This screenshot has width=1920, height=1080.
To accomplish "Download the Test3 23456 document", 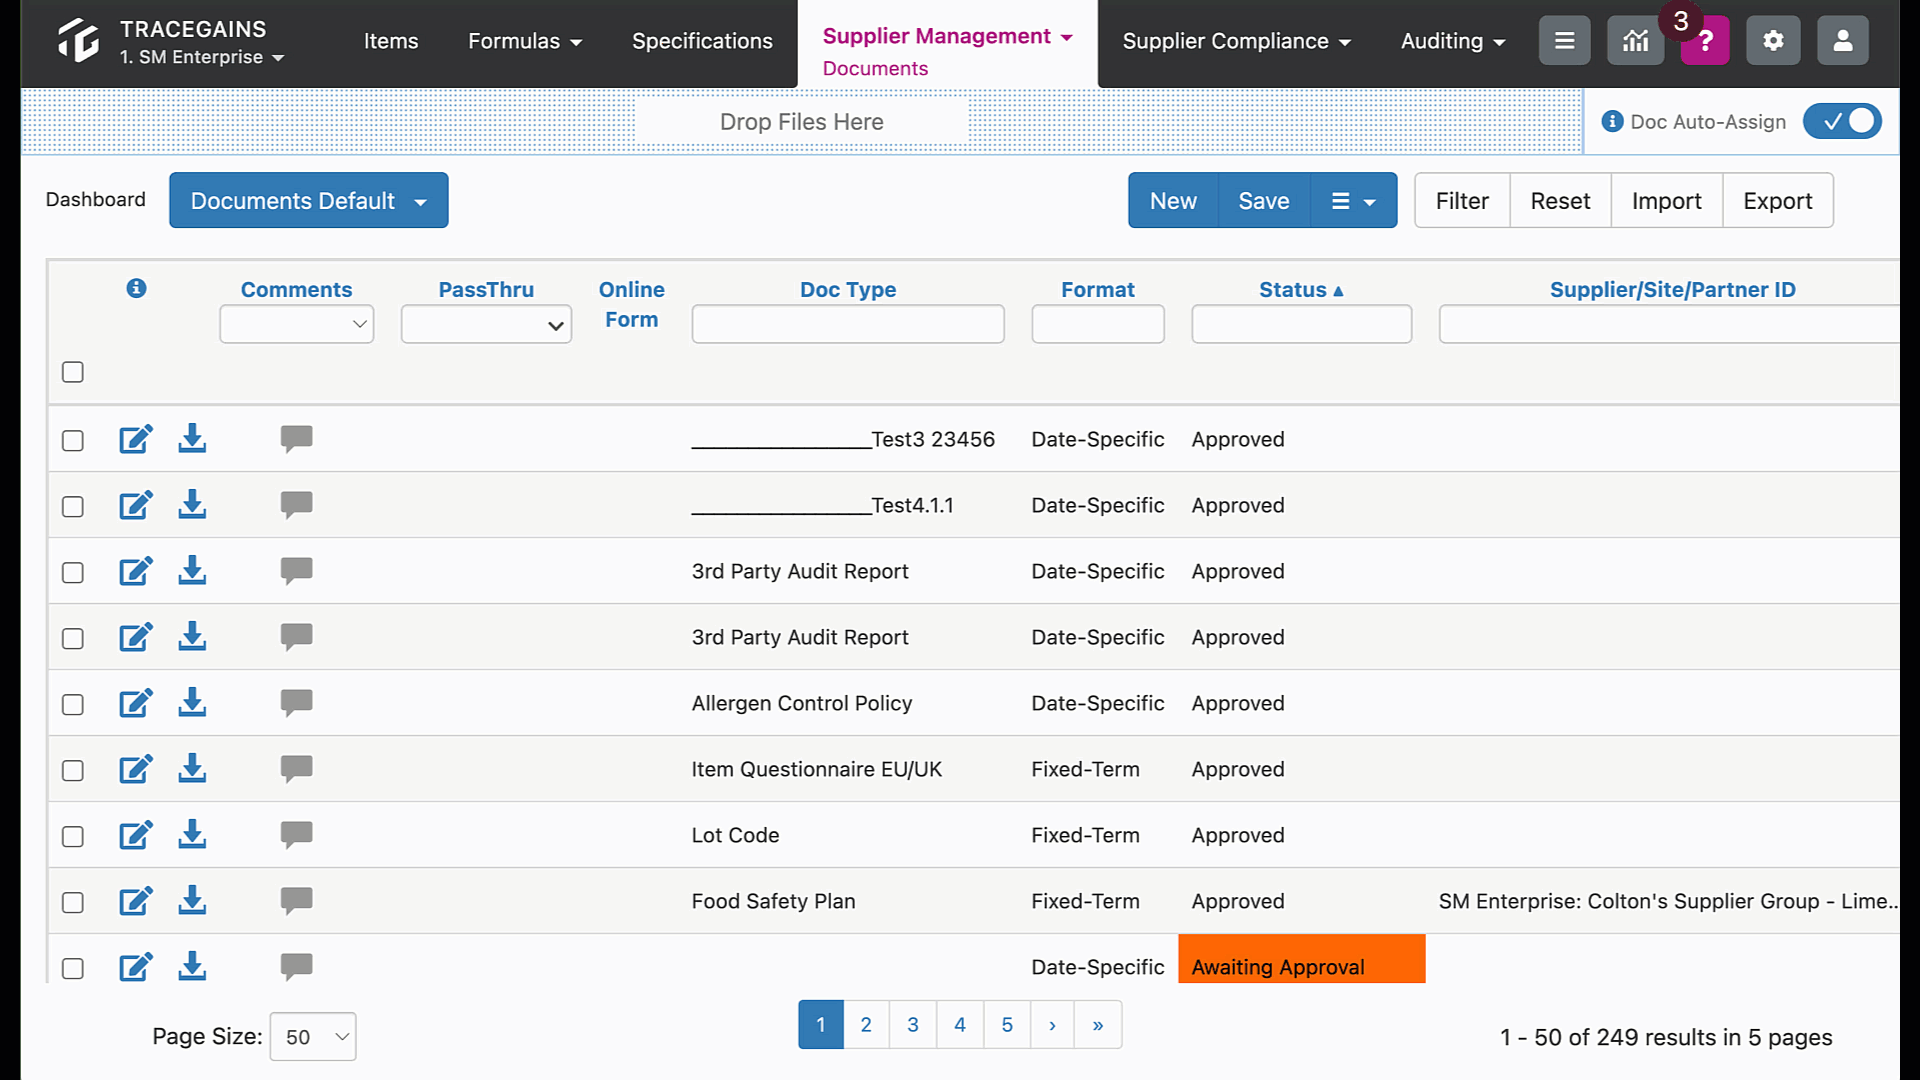I will (x=192, y=438).
